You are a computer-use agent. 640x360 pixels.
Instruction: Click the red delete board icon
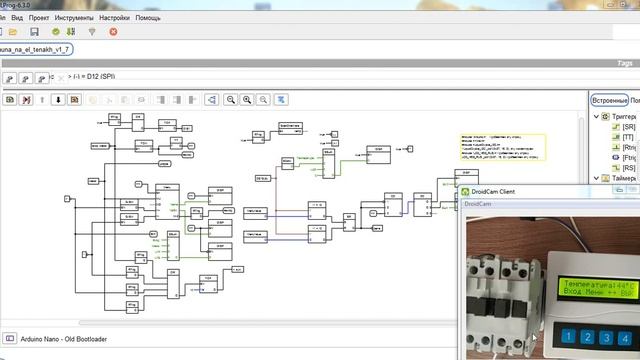(26, 100)
